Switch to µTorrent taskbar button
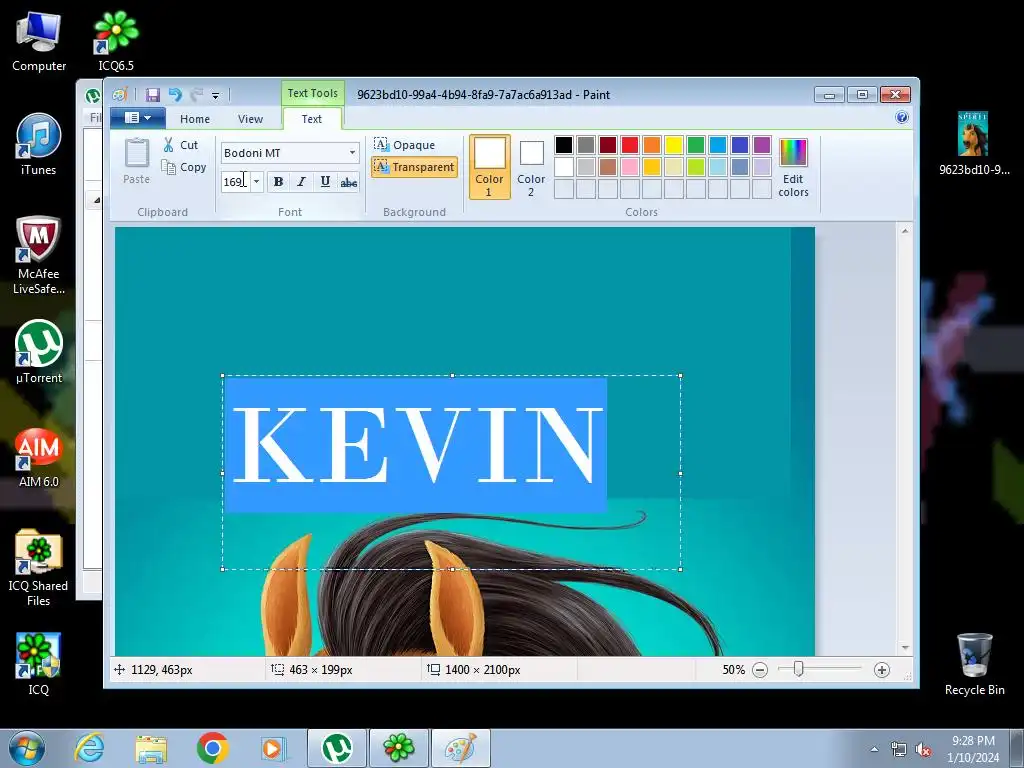The image size is (1024, 768). tap(337, 748)
